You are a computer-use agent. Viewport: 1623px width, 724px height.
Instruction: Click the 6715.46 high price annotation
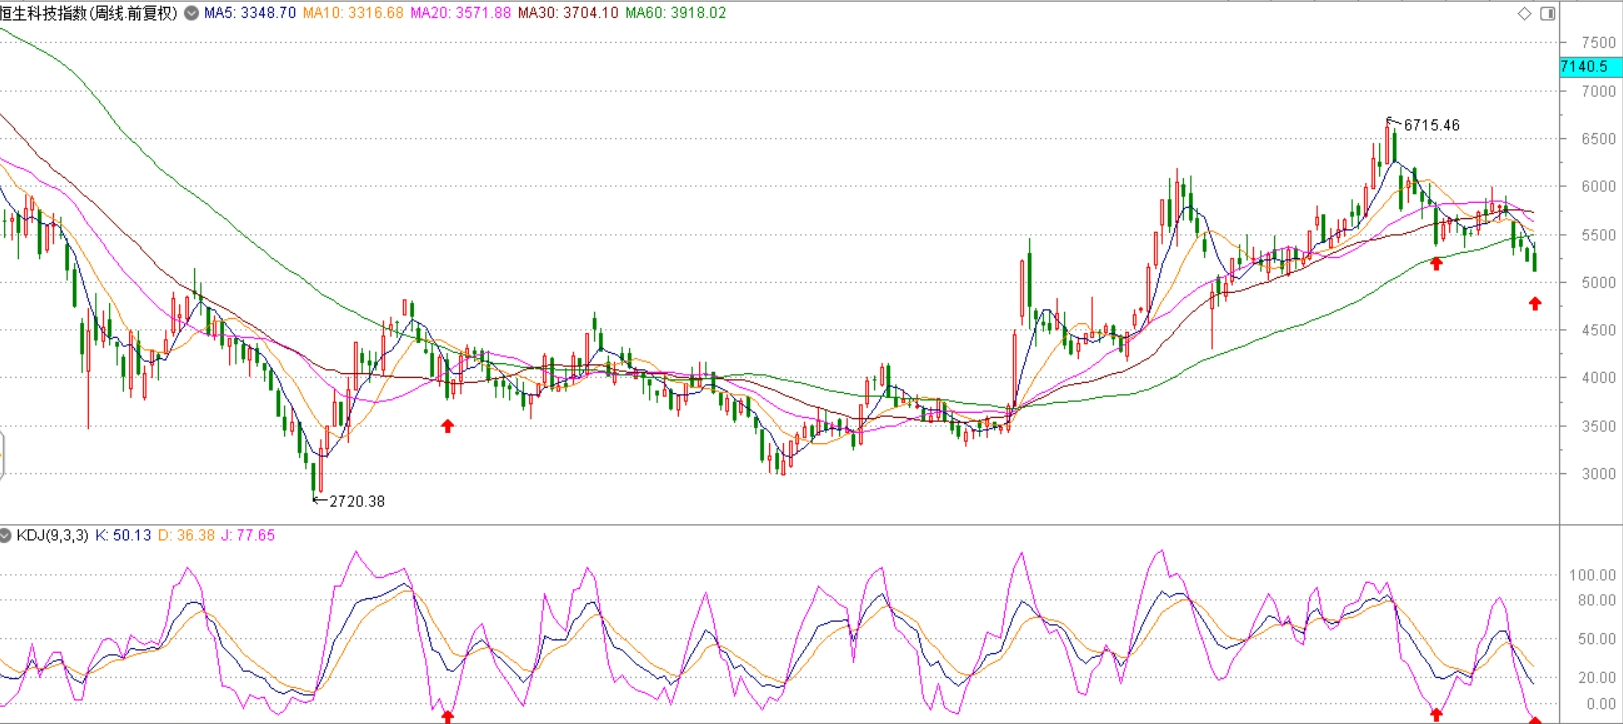point(1431,125)
